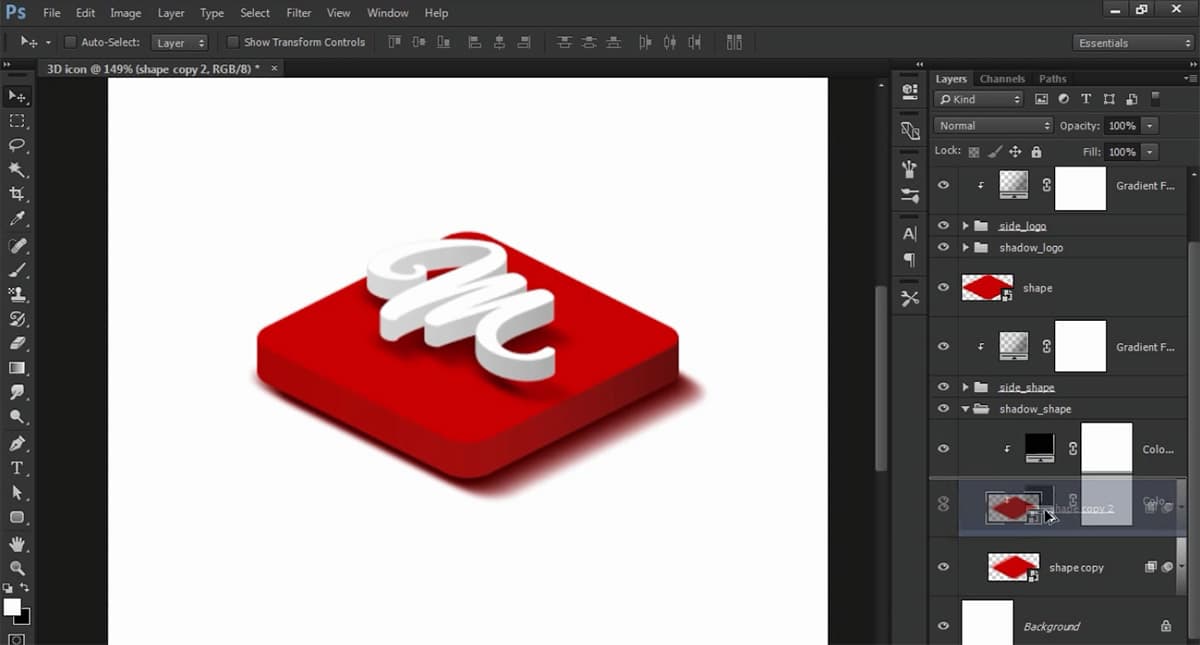
Task: Select the Brush tool
Action: [x=16, y=270]
